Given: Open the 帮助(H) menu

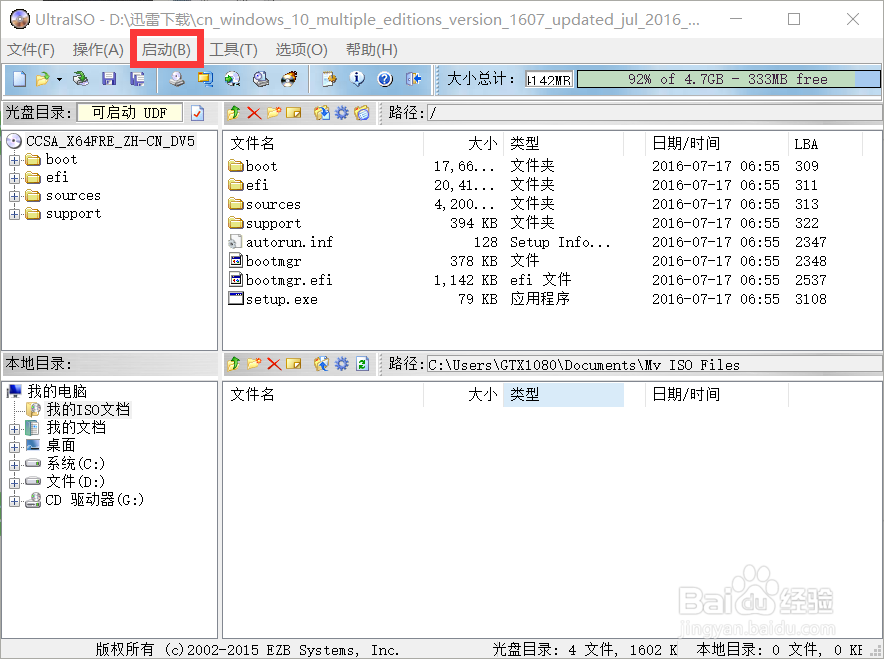Looking at the screenshot, I should 372,50.
